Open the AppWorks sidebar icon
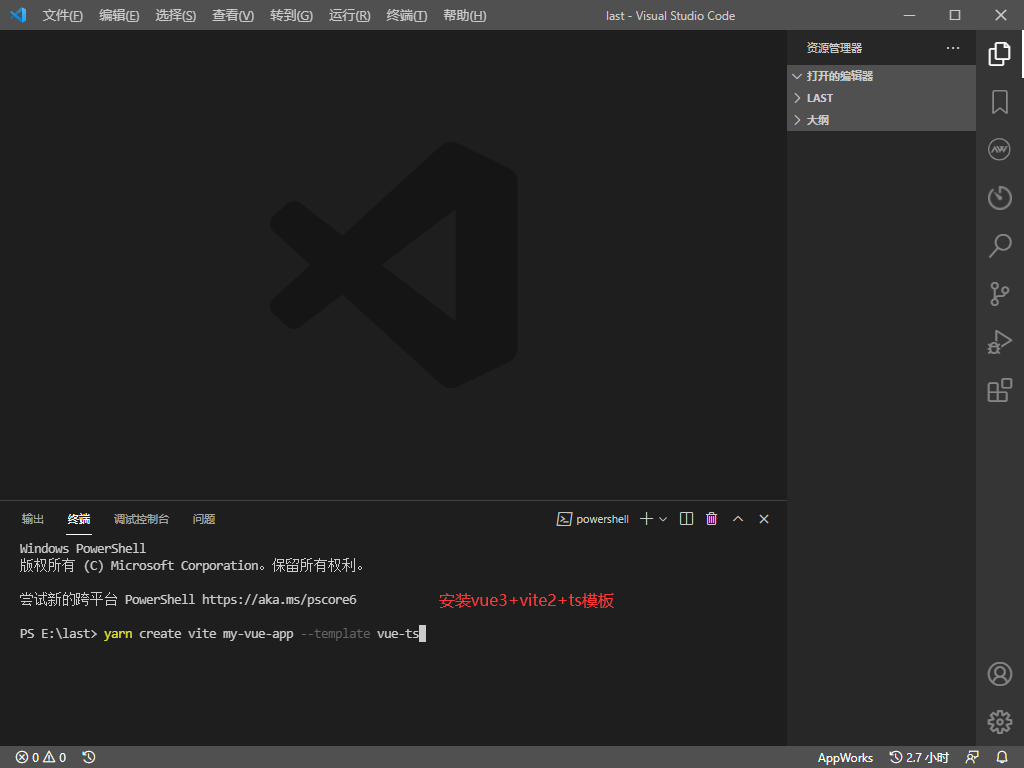Viewport: 1024px width, 768px height. pos(999,150)
